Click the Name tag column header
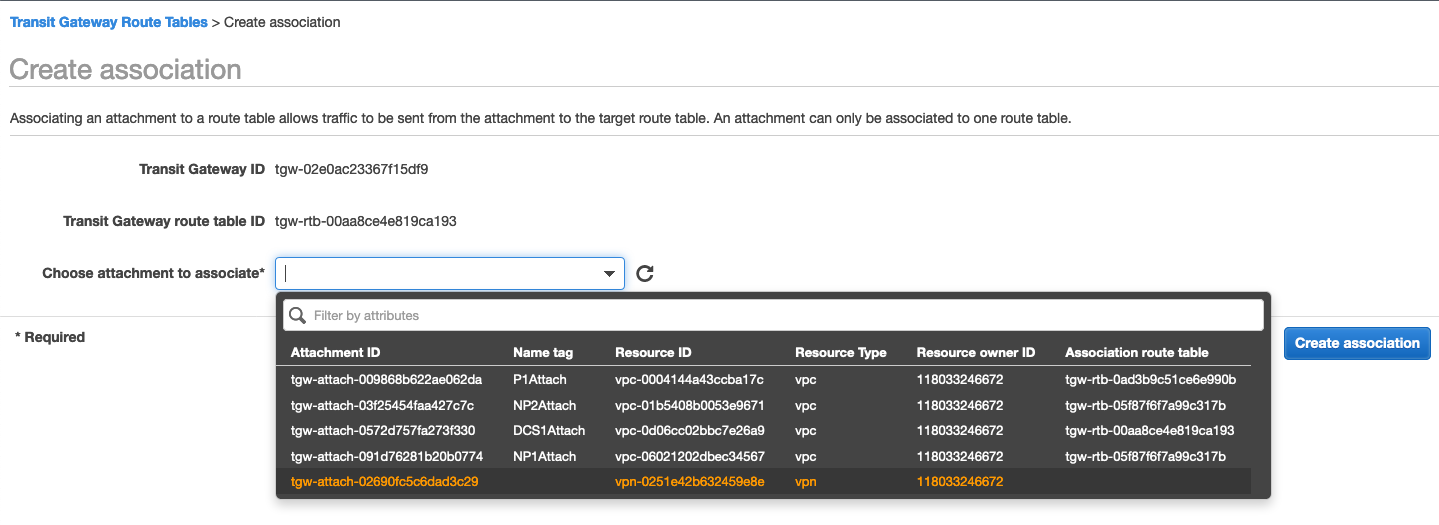This screenshot has height=525, width=1439. pos(543,353)
